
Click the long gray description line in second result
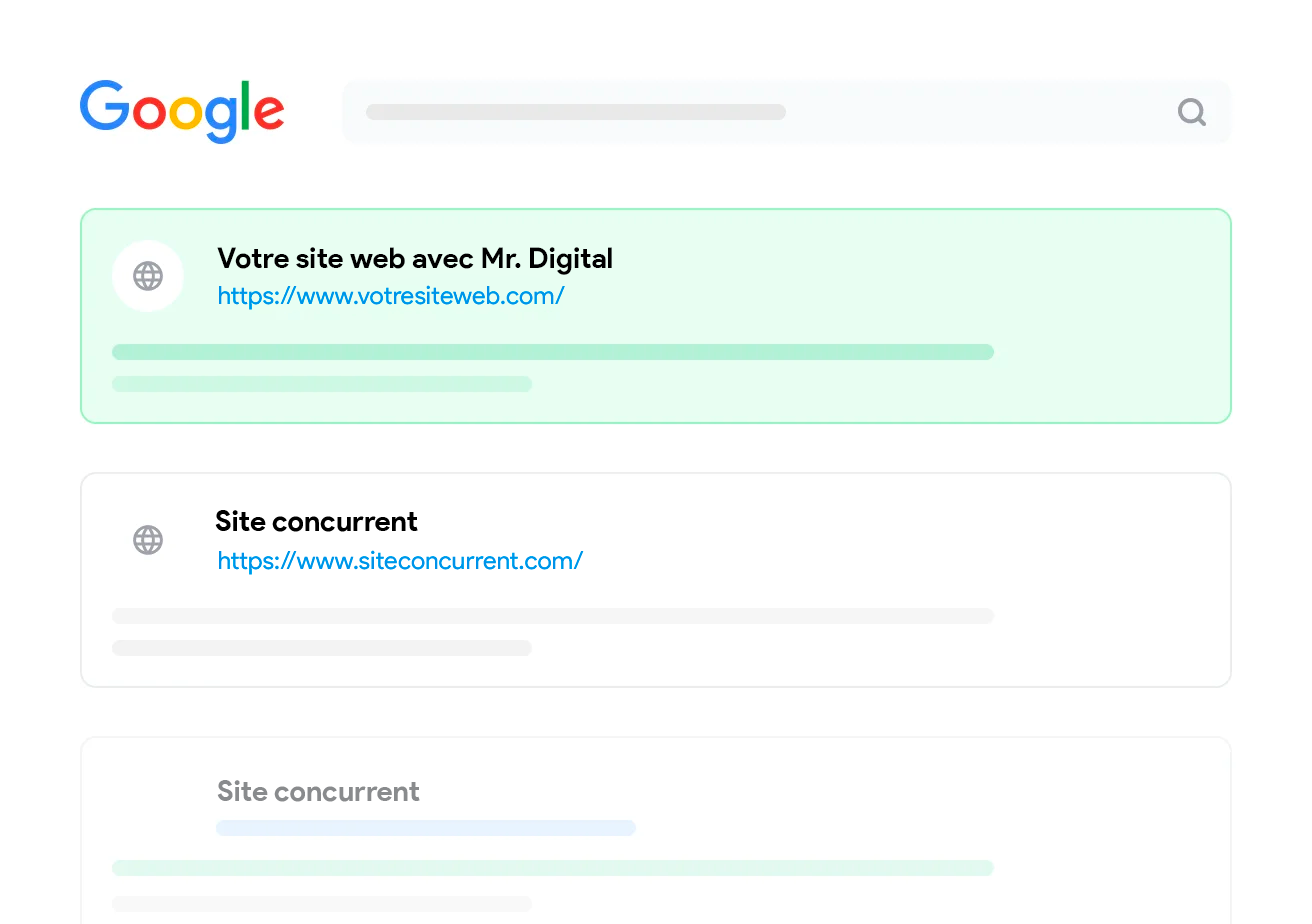pos(552,616)
